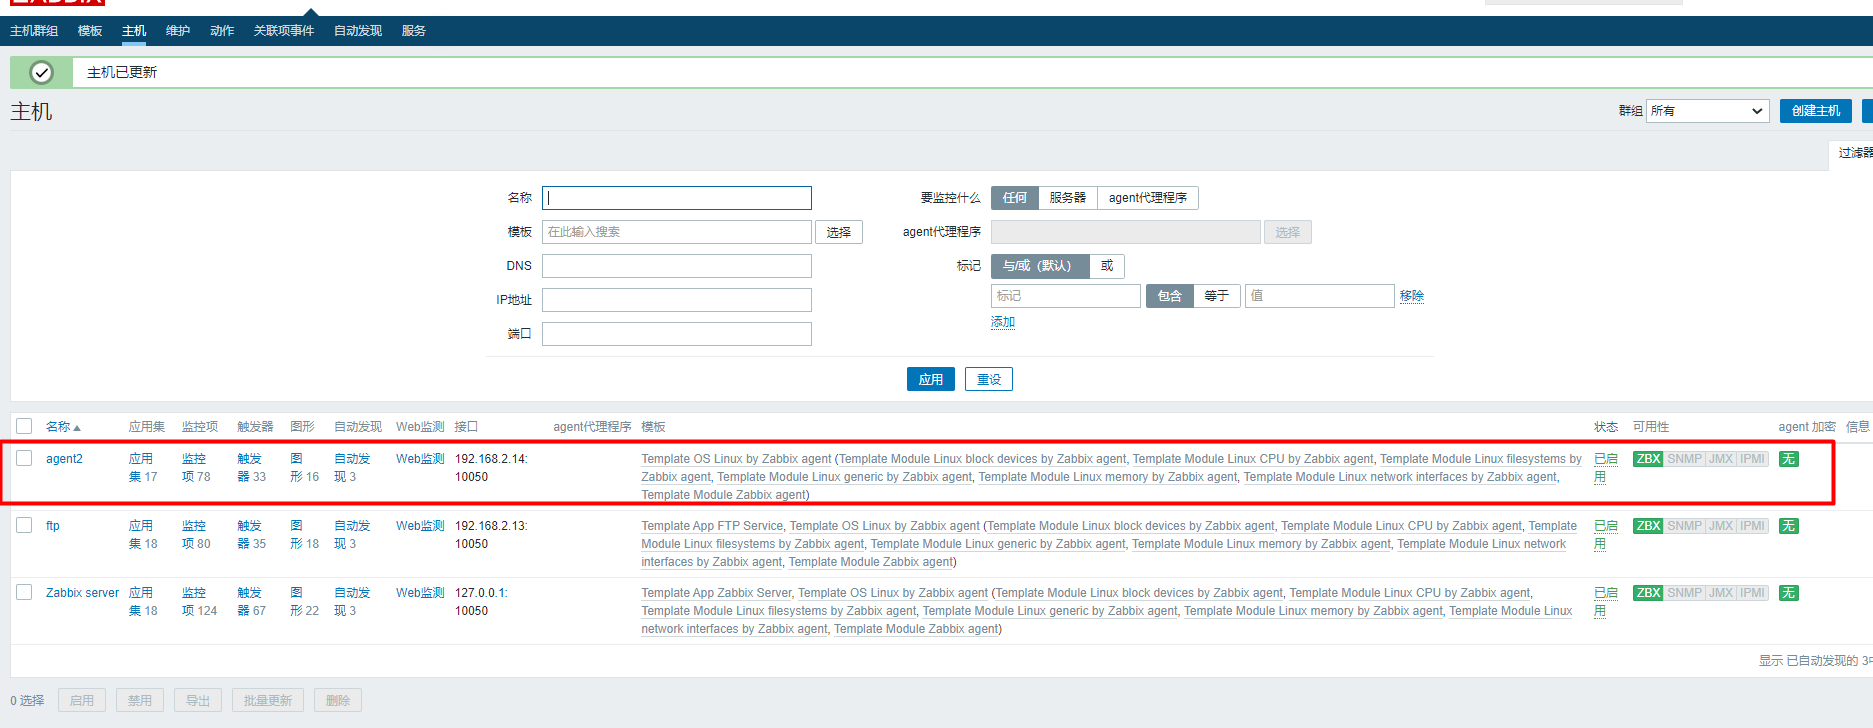Check the agent2 row checkbox
The width and height of the screenshot is (1873, 728).
coord(24,458)
